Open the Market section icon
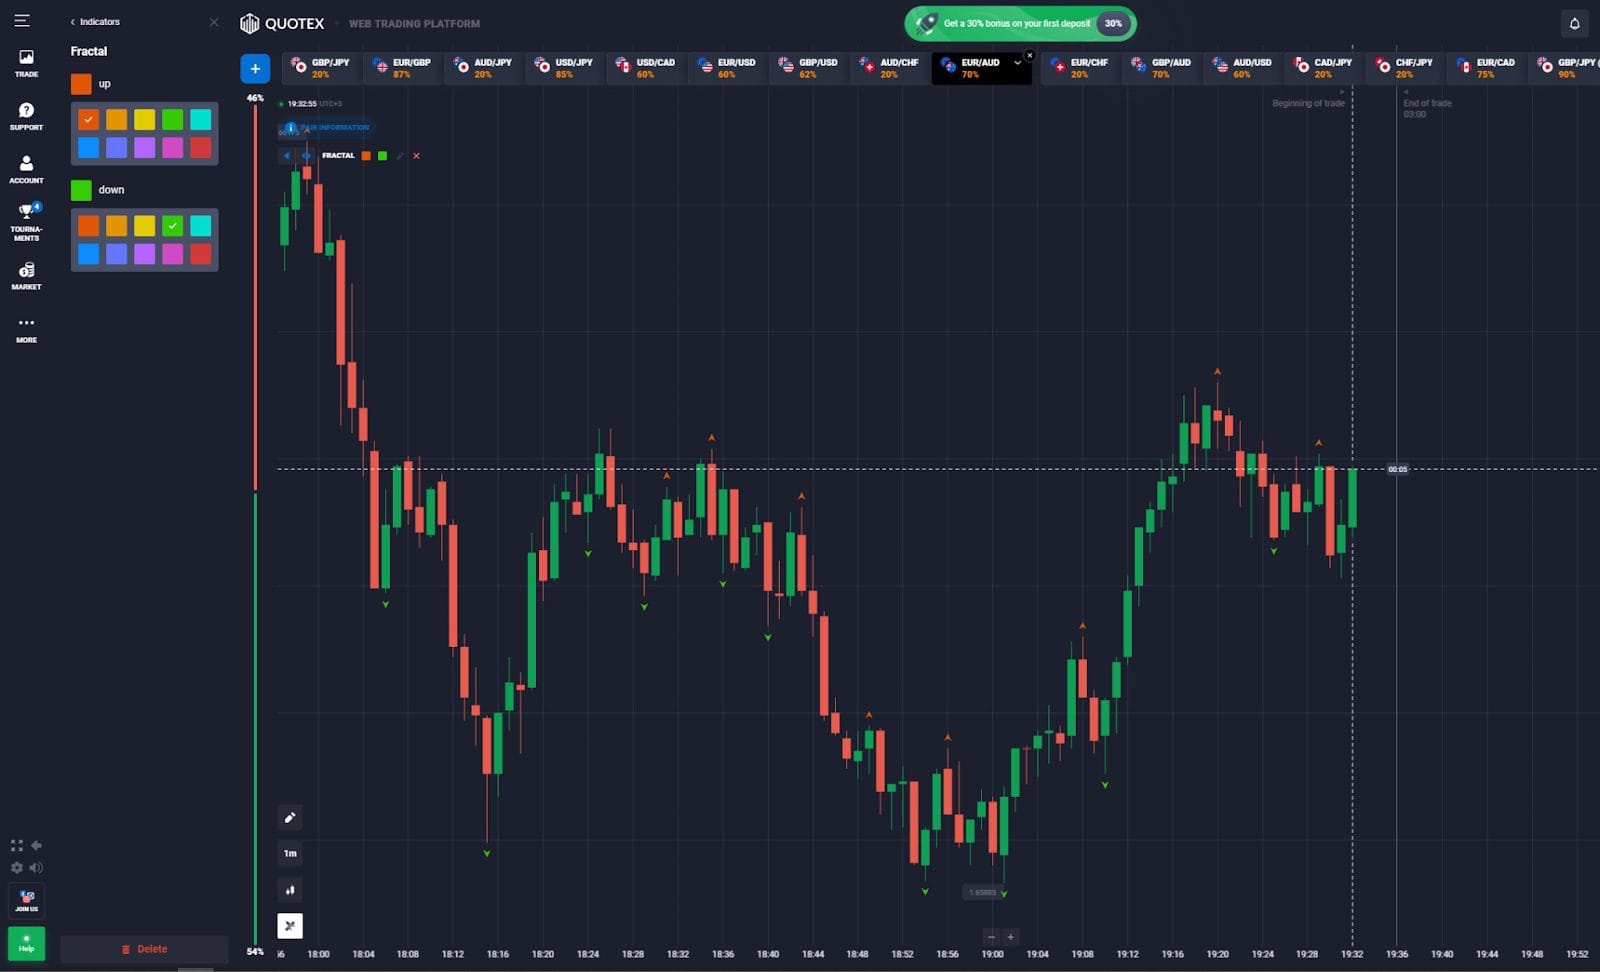Viewport: 1600px width, 972px height. click(x=26, y=276)
